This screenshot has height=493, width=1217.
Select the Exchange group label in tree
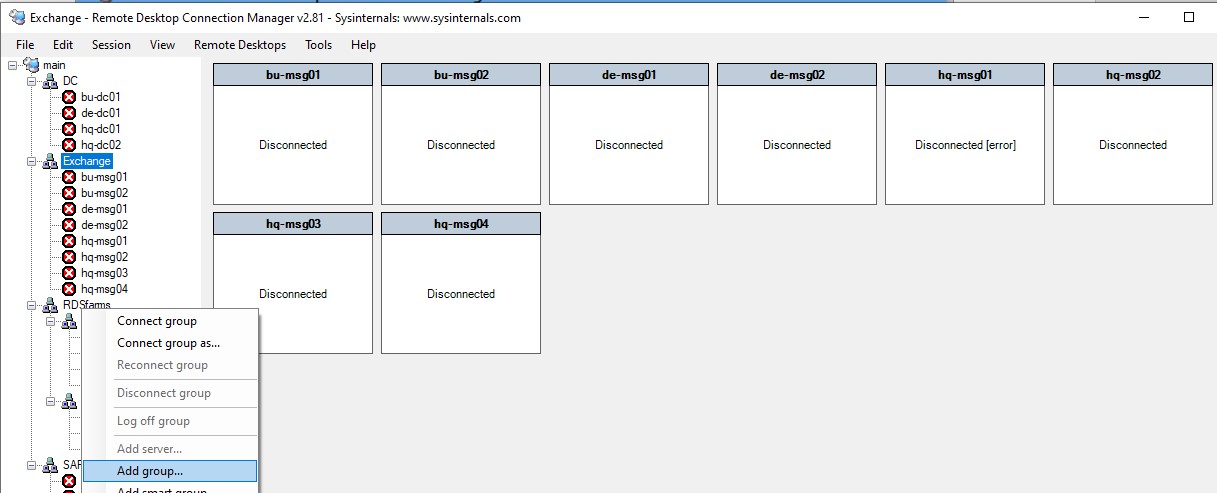pyautogui.click(x=87, y=161)
